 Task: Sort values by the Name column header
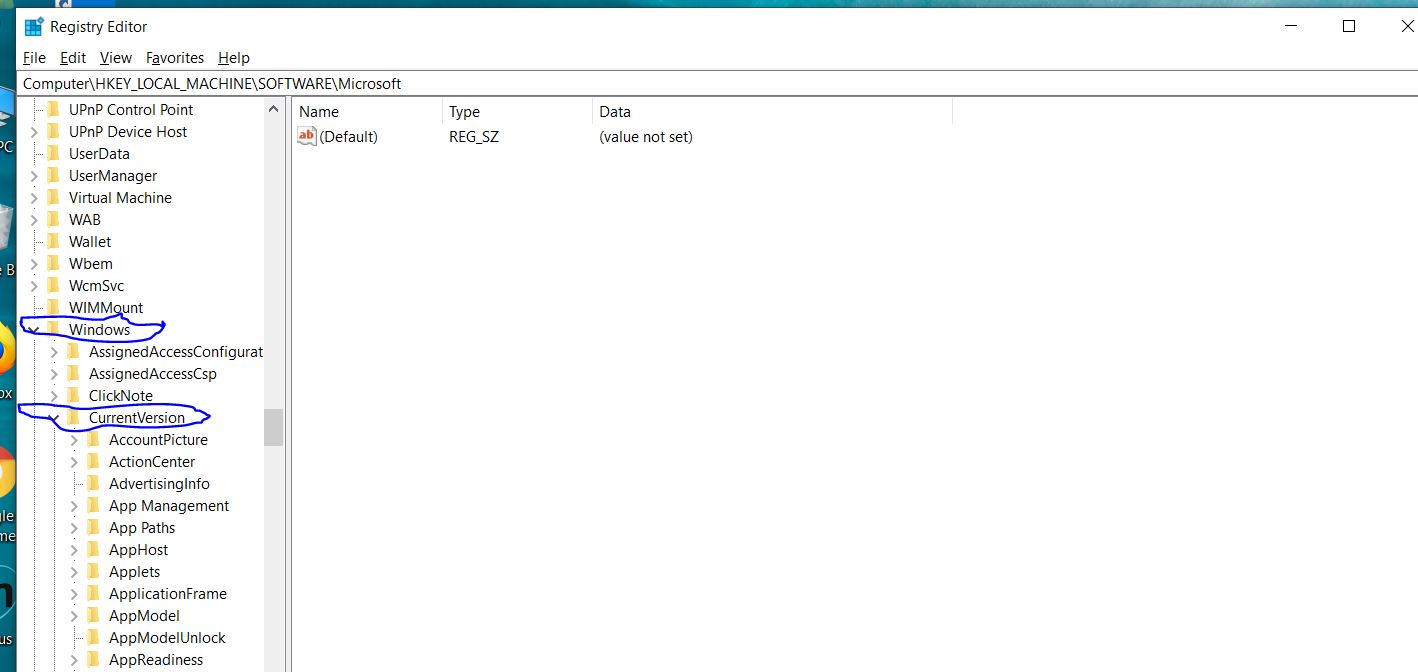coord(367,112)
